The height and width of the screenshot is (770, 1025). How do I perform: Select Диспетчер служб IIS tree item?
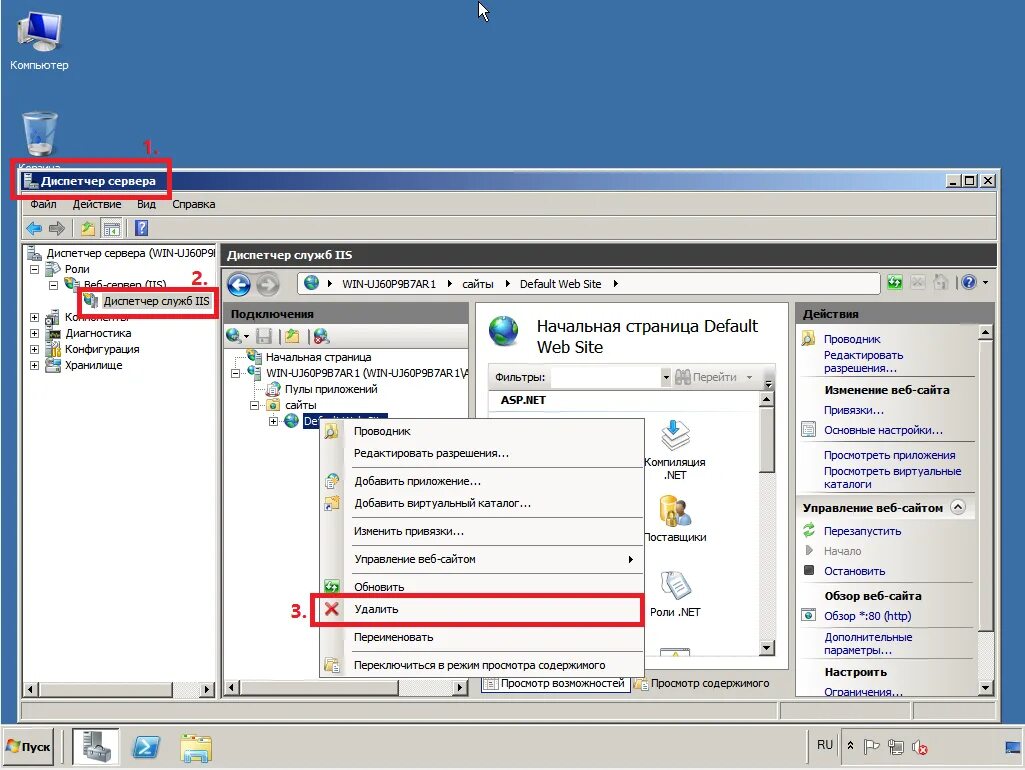coord(156,301)
